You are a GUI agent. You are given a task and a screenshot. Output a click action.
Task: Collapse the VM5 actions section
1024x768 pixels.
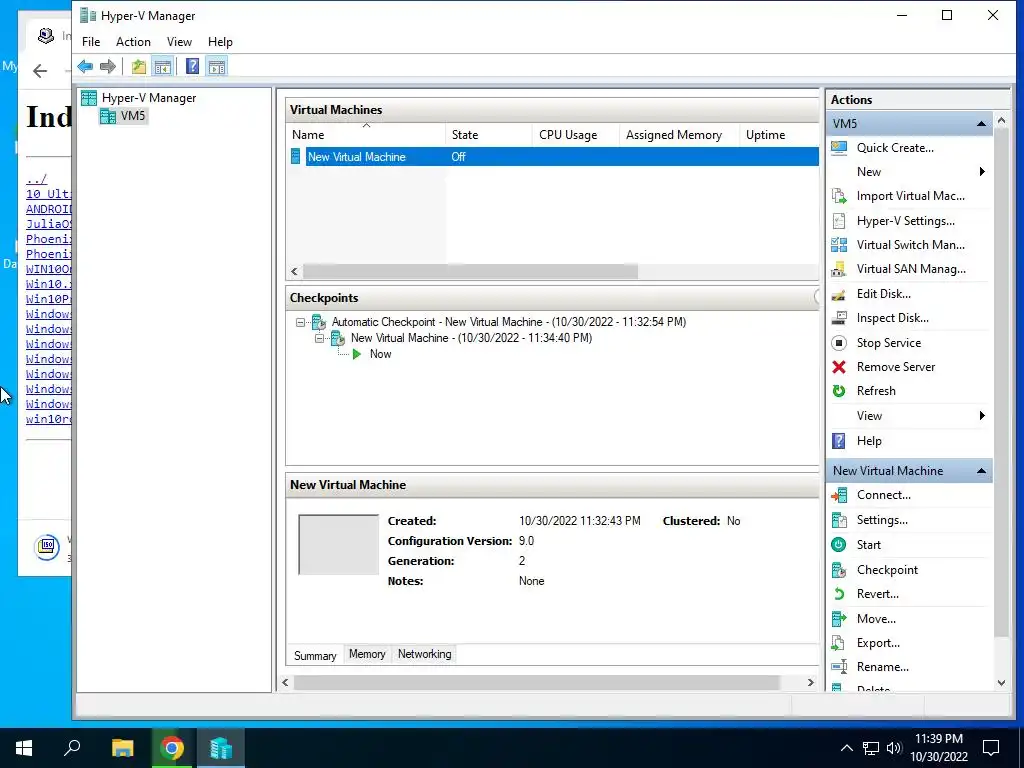click(x=981, y=123)
